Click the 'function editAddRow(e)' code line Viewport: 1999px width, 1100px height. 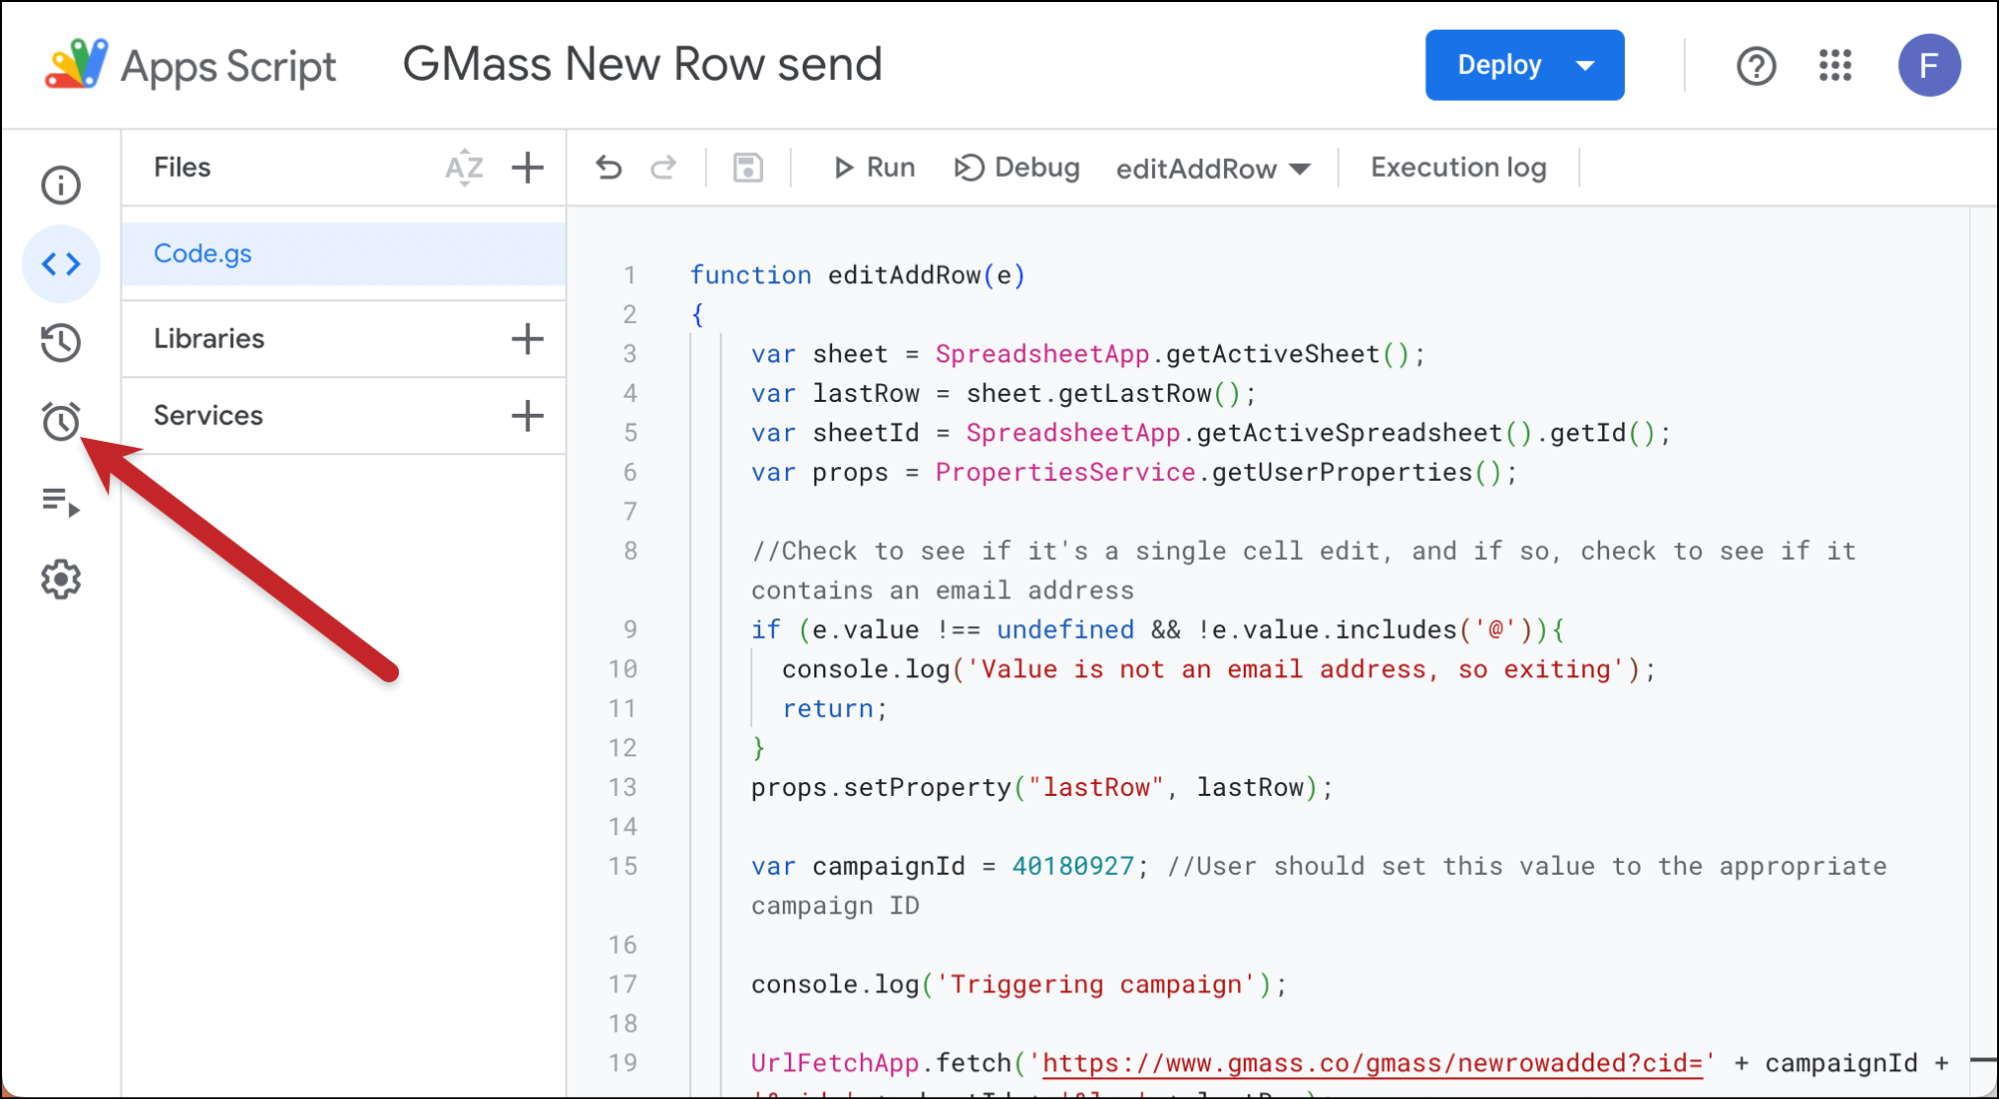(x=858, y=276)
